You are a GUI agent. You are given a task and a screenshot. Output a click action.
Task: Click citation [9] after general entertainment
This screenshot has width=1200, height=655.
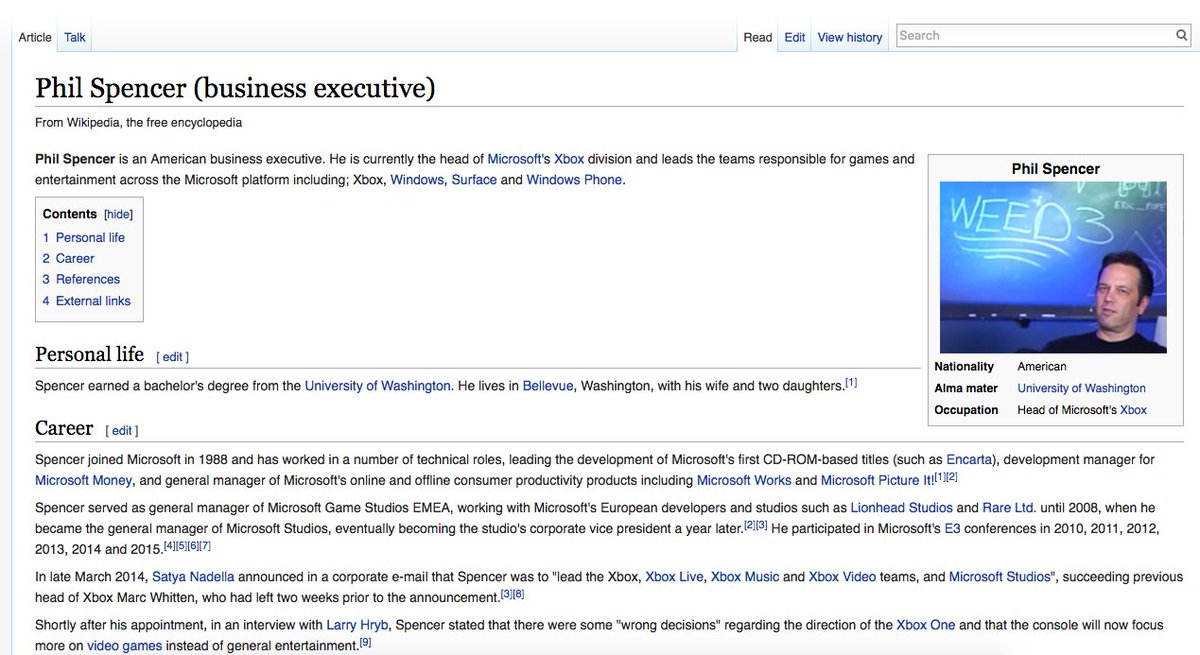pyautogui.click(x=365, y=642)
